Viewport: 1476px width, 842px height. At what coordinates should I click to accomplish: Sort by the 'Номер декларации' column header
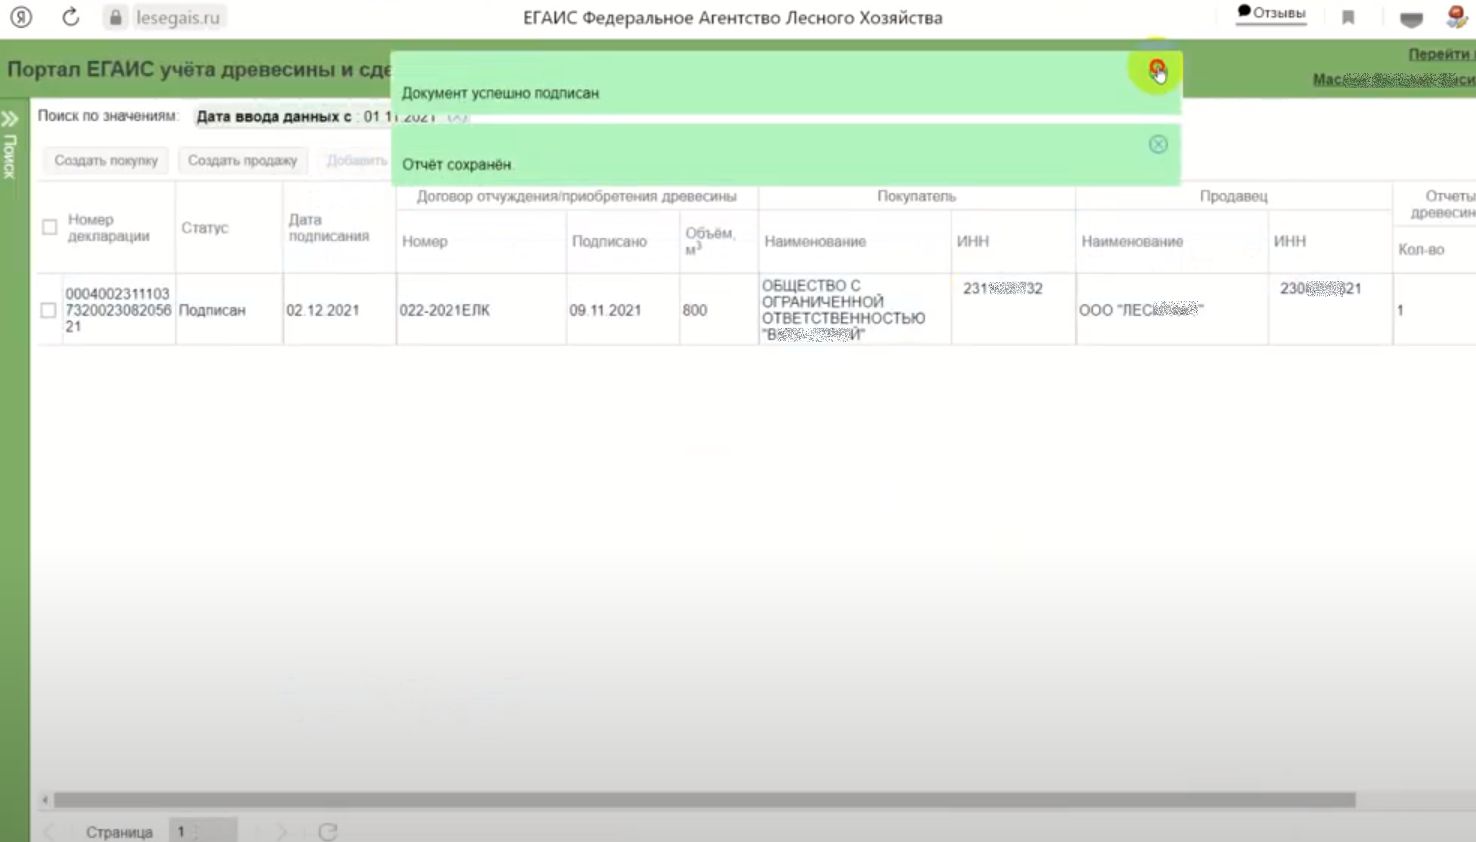[x=108, y=228]
